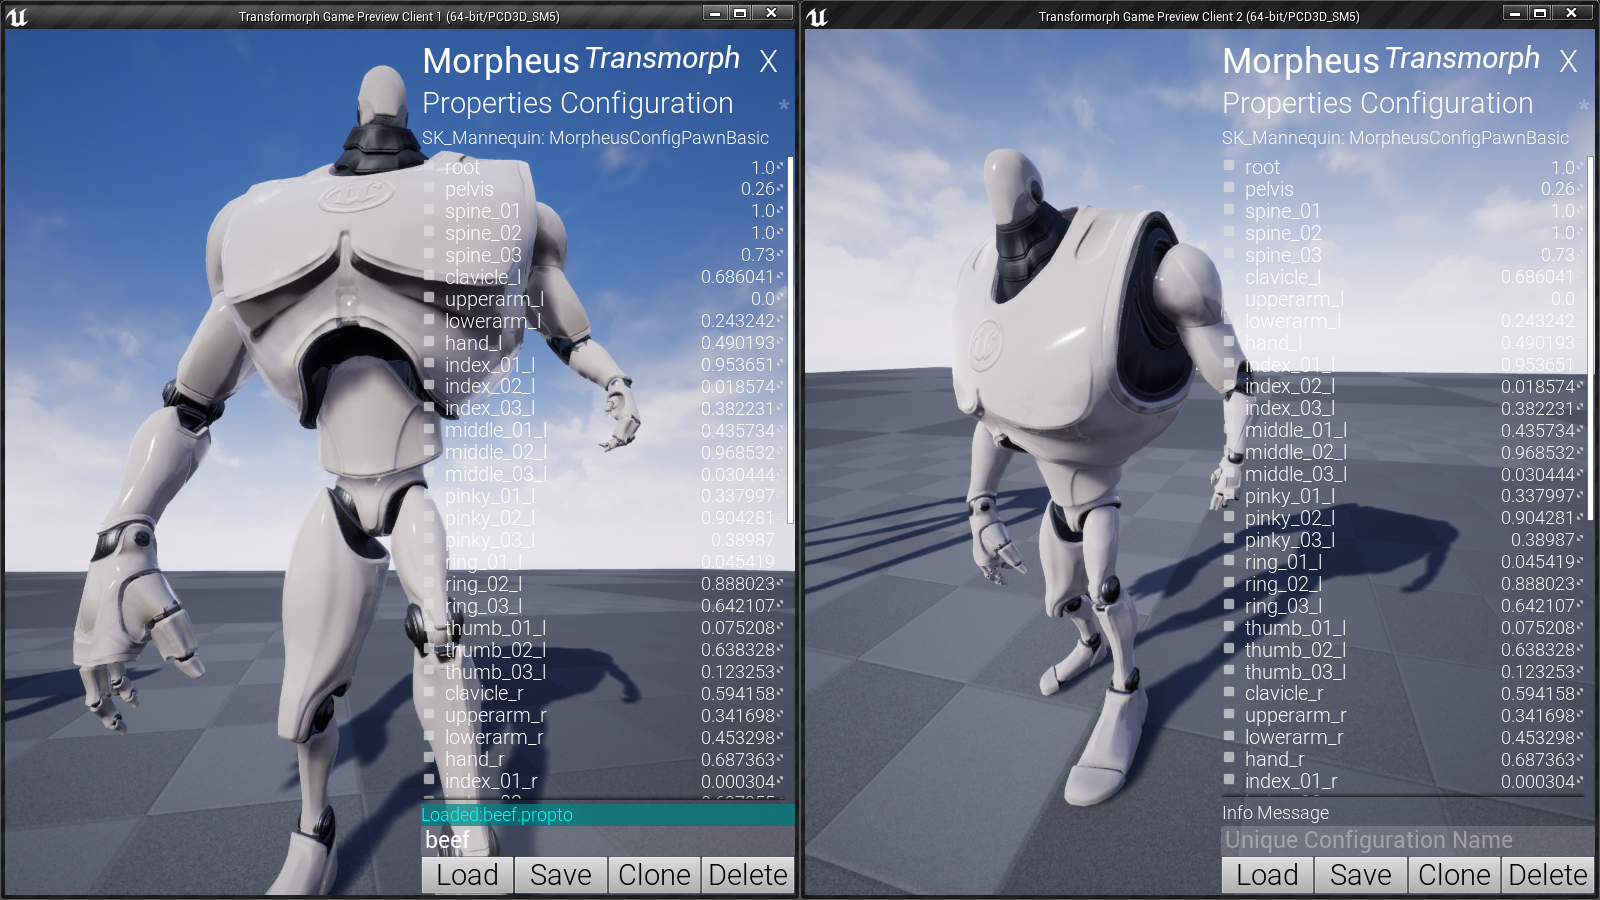Screen dimensions: 1600x900
Task: Click the asterisk icon in Client 2 panel
Action: (x=1584, y=105)
